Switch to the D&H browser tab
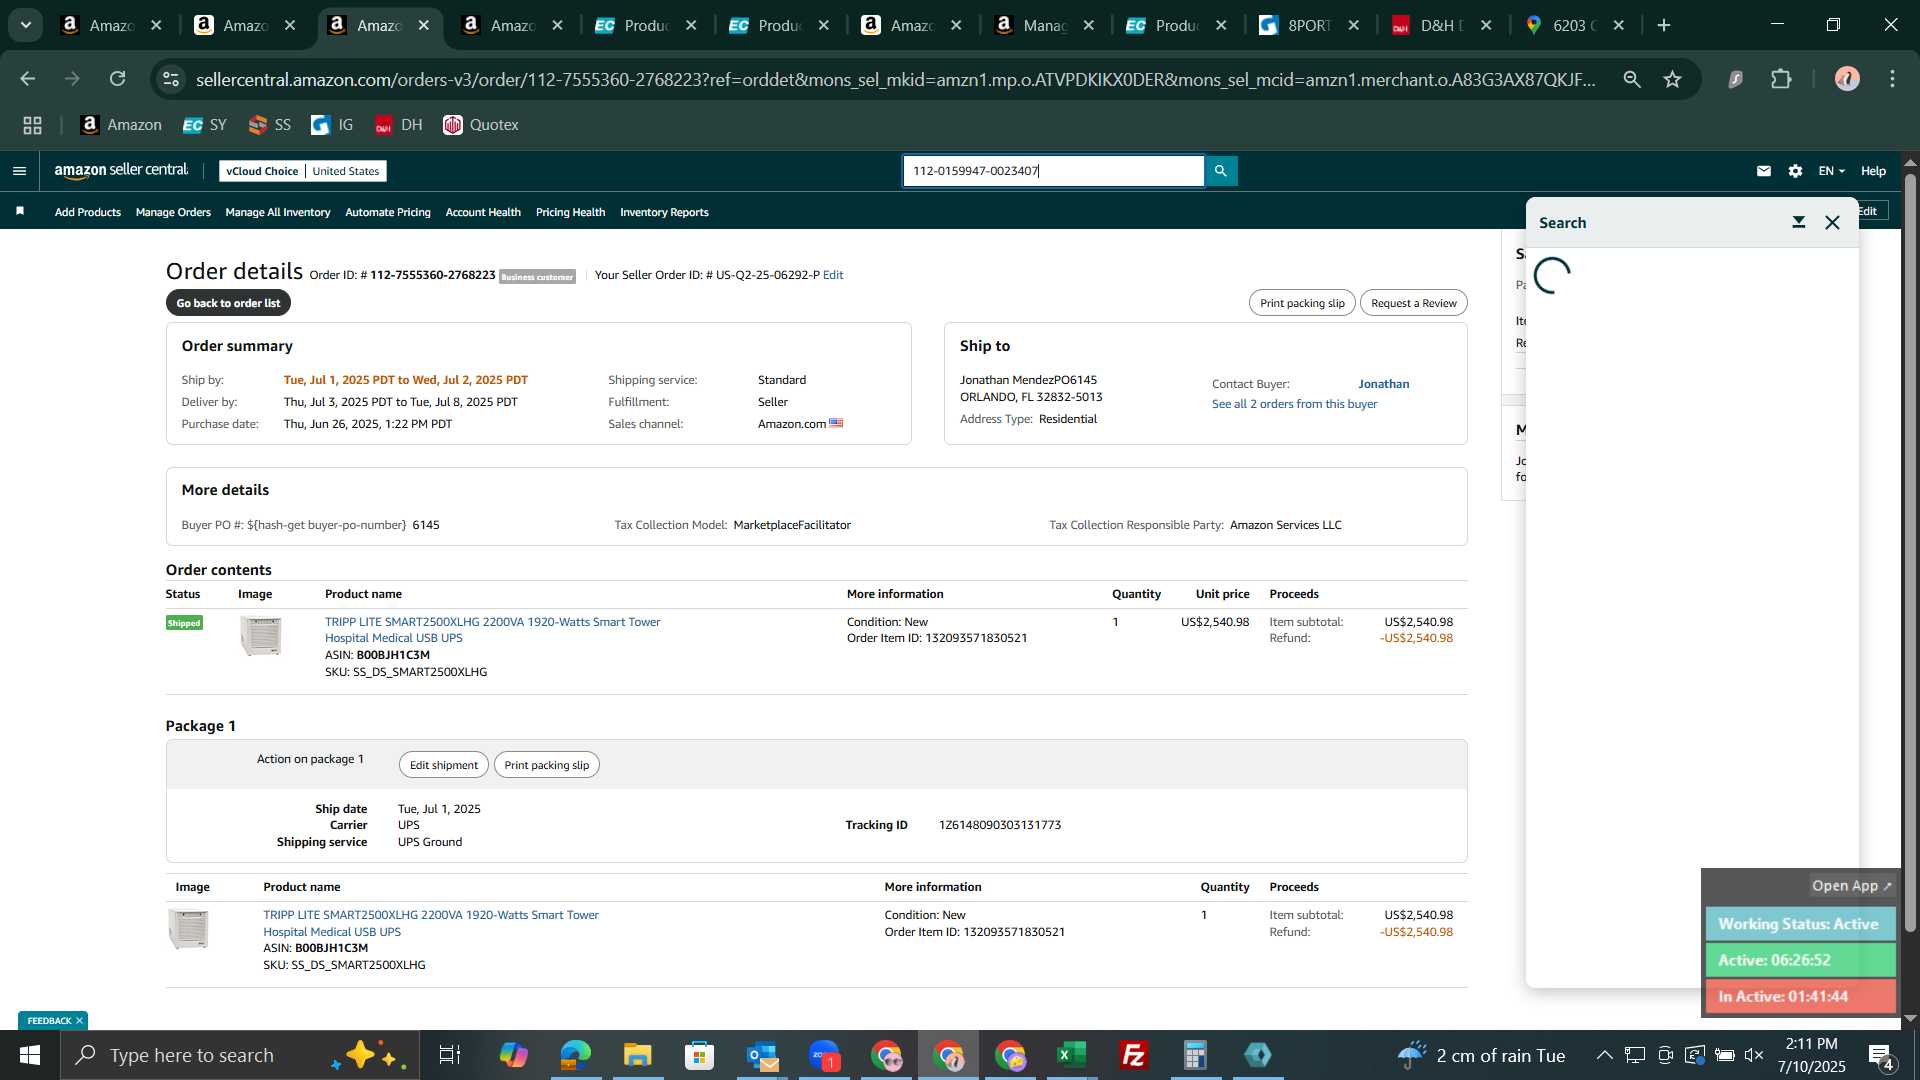Viewport: 1920px width, 1080px height. click(x=1444, y=25)
